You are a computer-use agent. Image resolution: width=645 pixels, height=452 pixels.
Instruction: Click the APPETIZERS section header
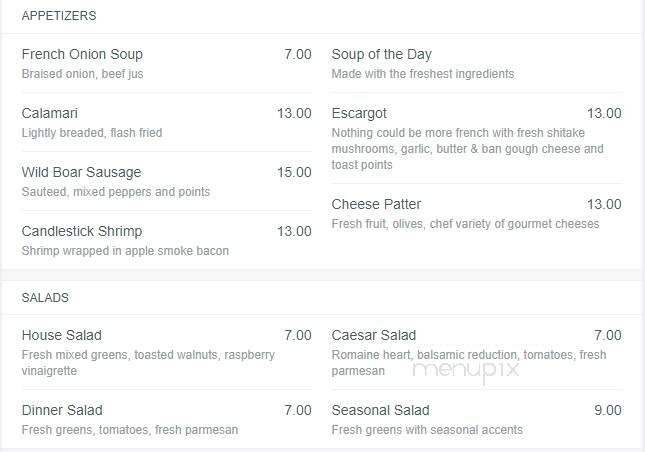(x=59, y=16)
